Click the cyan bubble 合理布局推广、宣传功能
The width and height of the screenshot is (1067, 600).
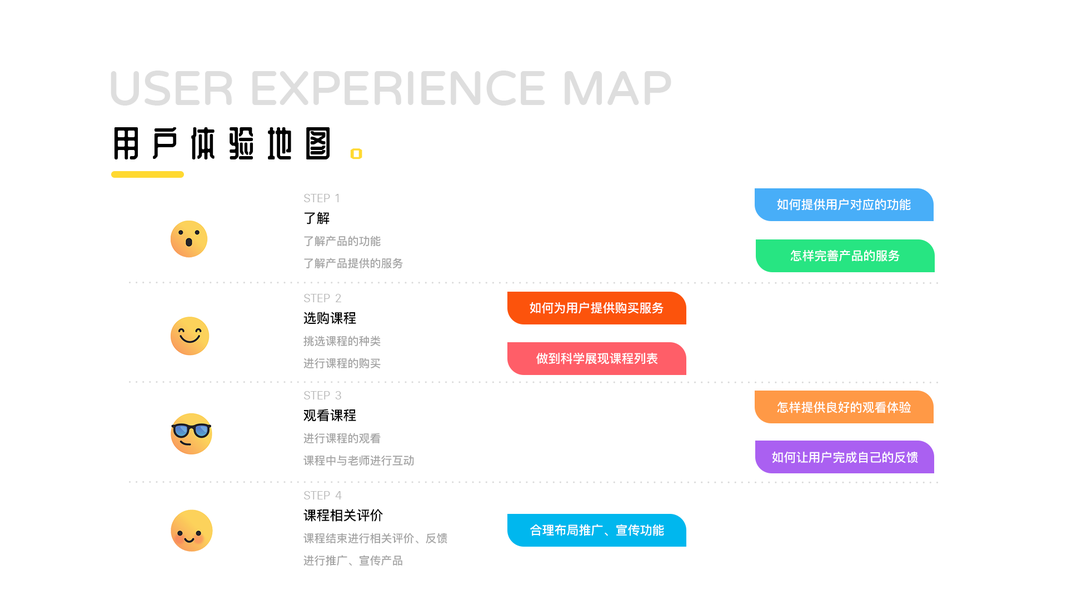[x=596, y=530]
